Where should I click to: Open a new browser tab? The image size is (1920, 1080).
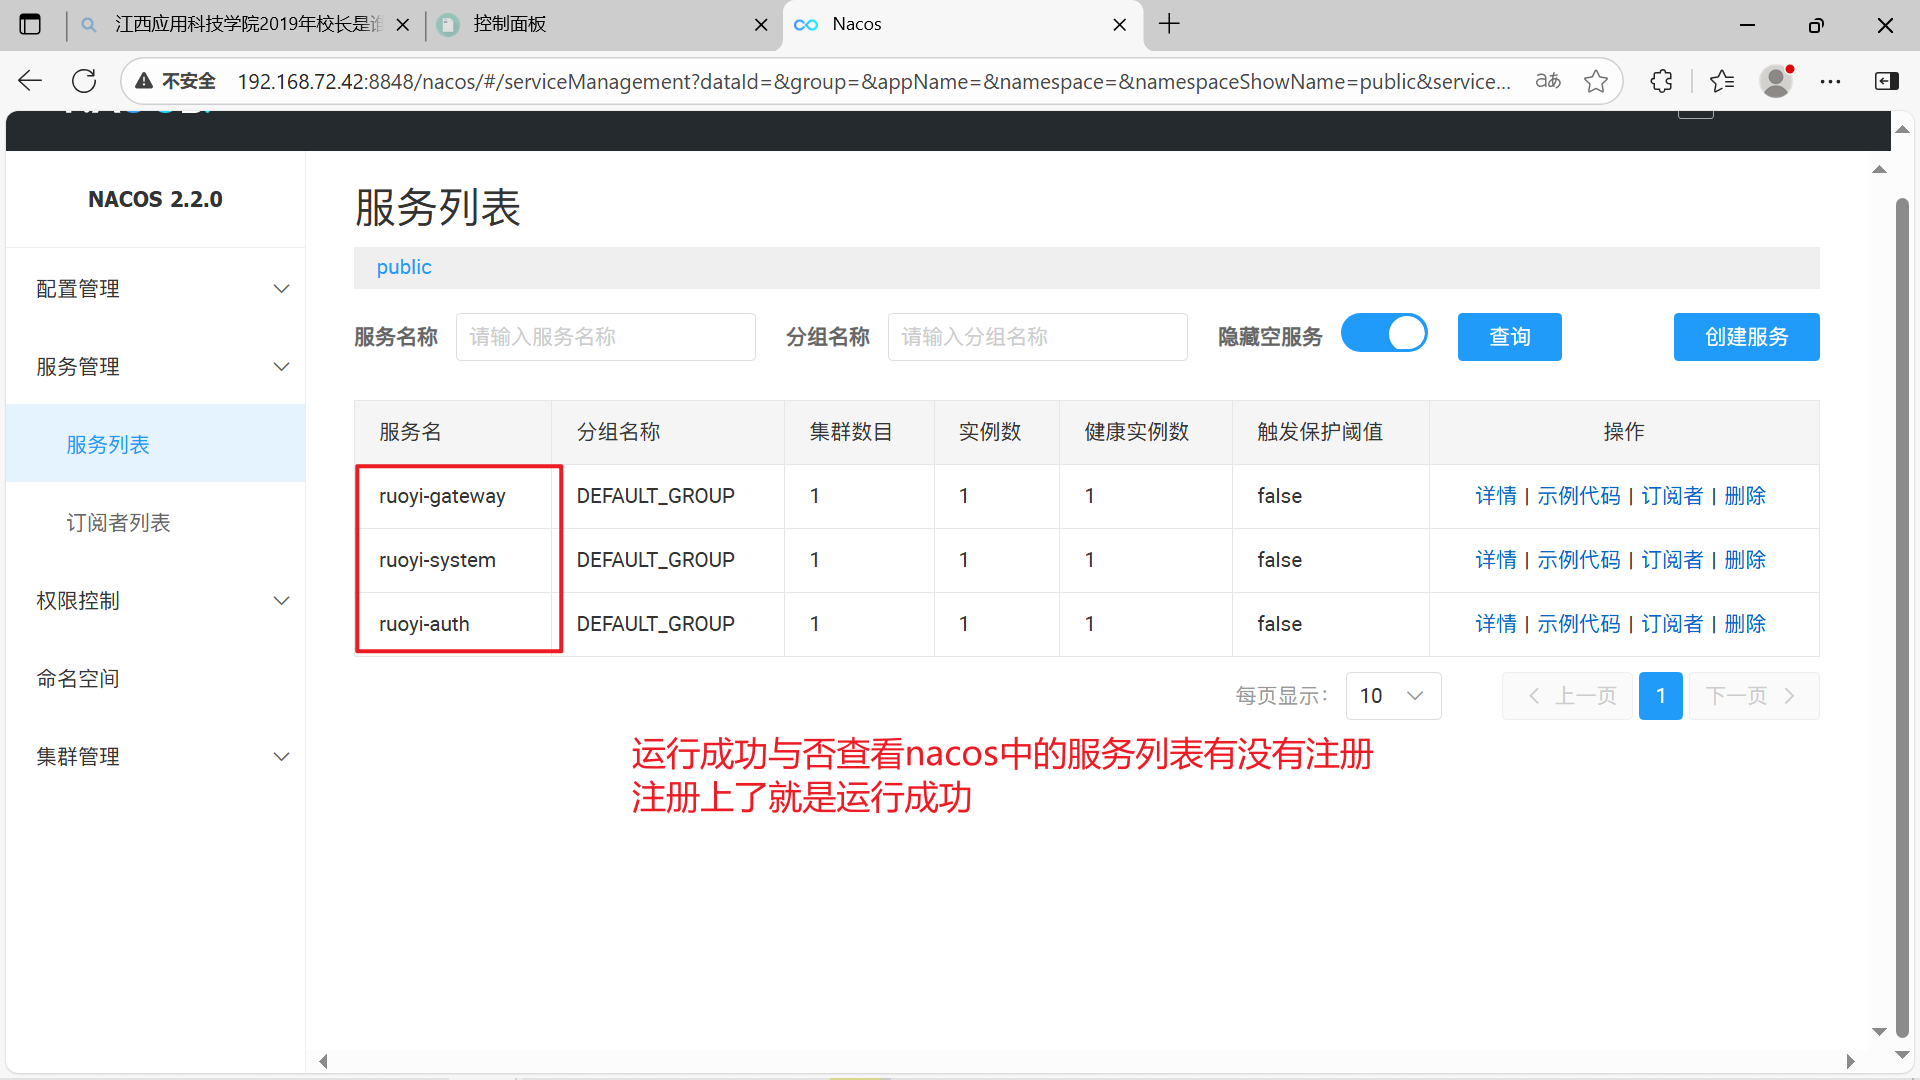pos(1169,24)
